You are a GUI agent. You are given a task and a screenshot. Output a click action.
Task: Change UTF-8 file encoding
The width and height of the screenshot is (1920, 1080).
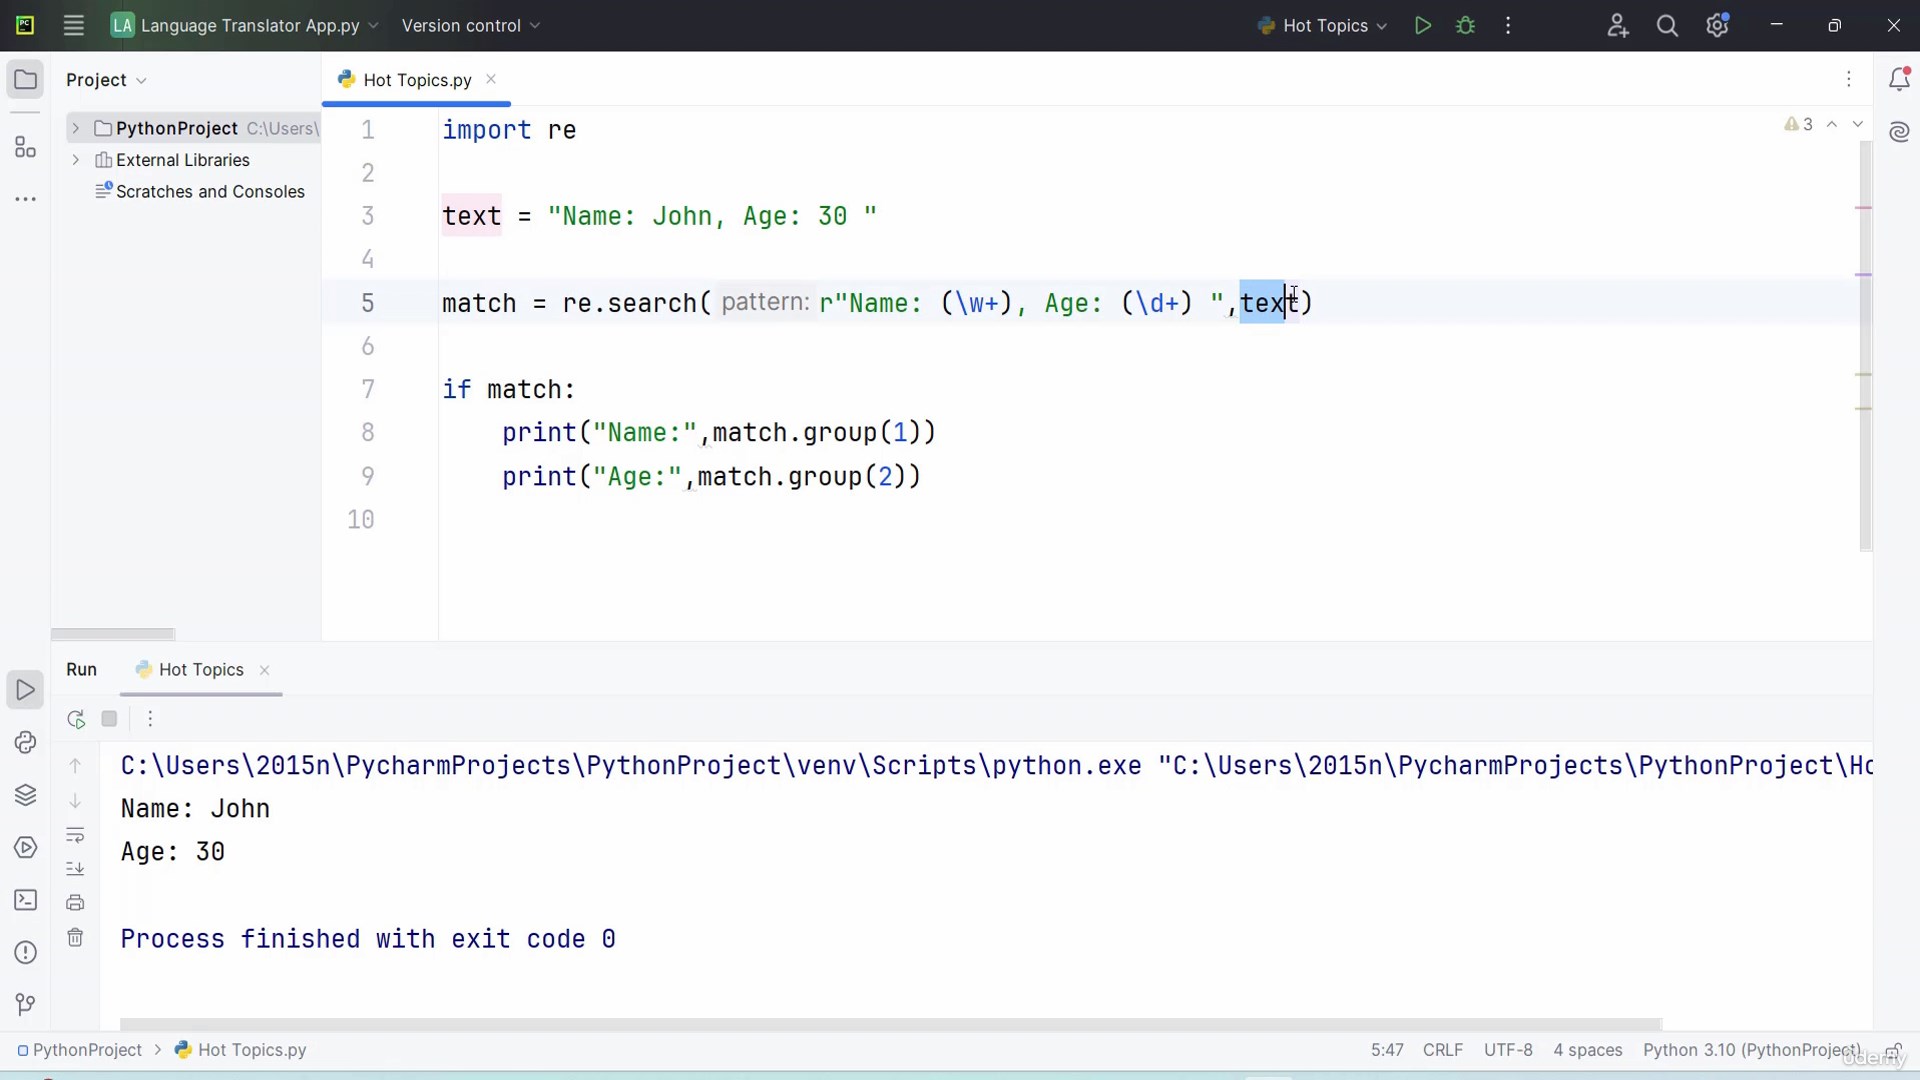[x=1508, y=1050]
